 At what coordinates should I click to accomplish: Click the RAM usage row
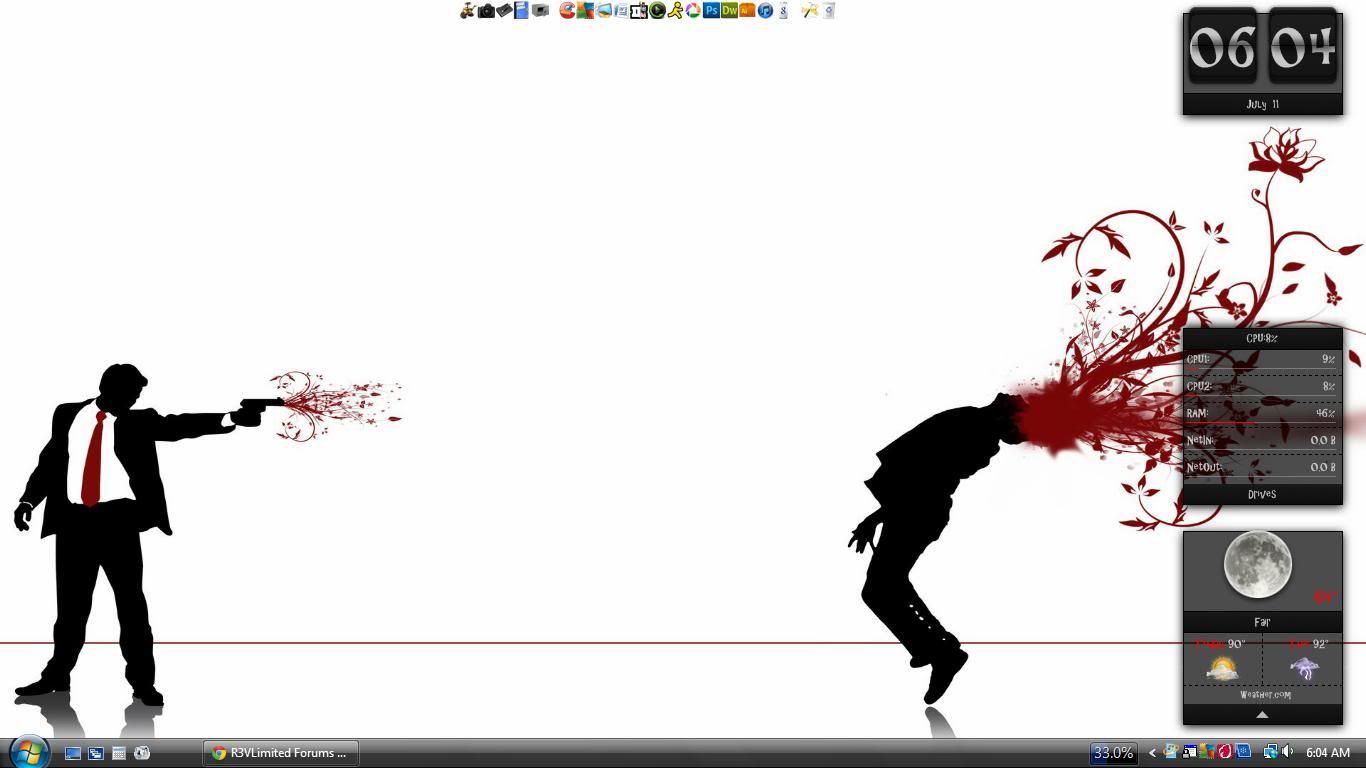tap(1262, 413)
